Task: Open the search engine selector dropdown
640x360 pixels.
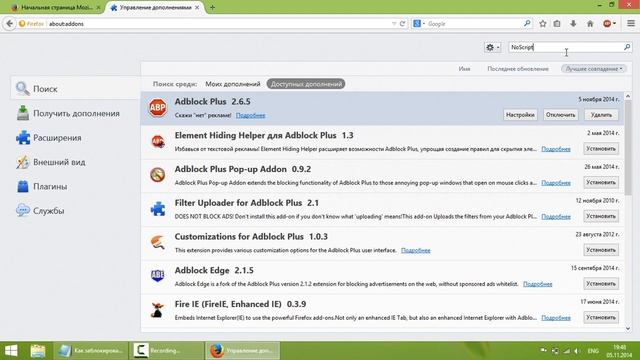Action: coord(419,24)
